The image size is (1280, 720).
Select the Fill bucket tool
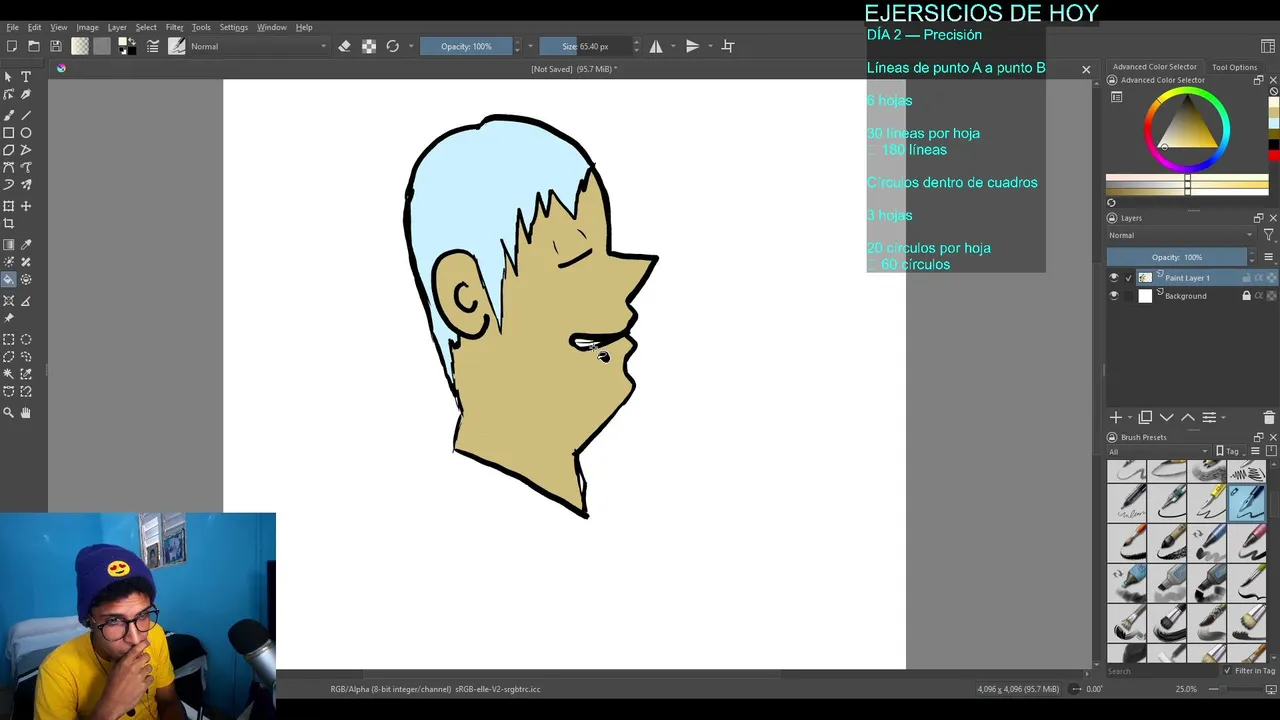coord(9,280)
